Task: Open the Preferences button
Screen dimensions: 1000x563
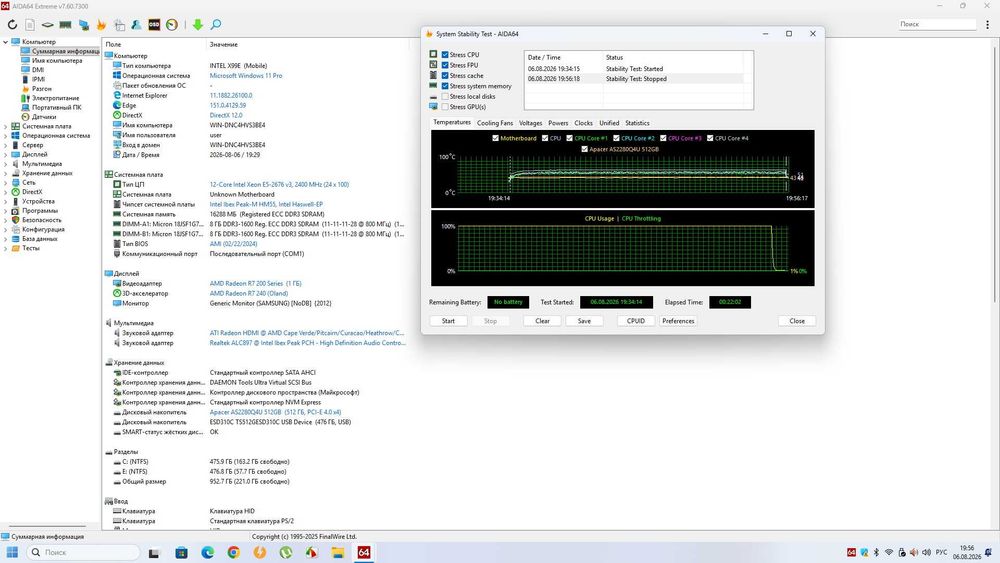Action: pyautogui.click(x=678, y=321)
